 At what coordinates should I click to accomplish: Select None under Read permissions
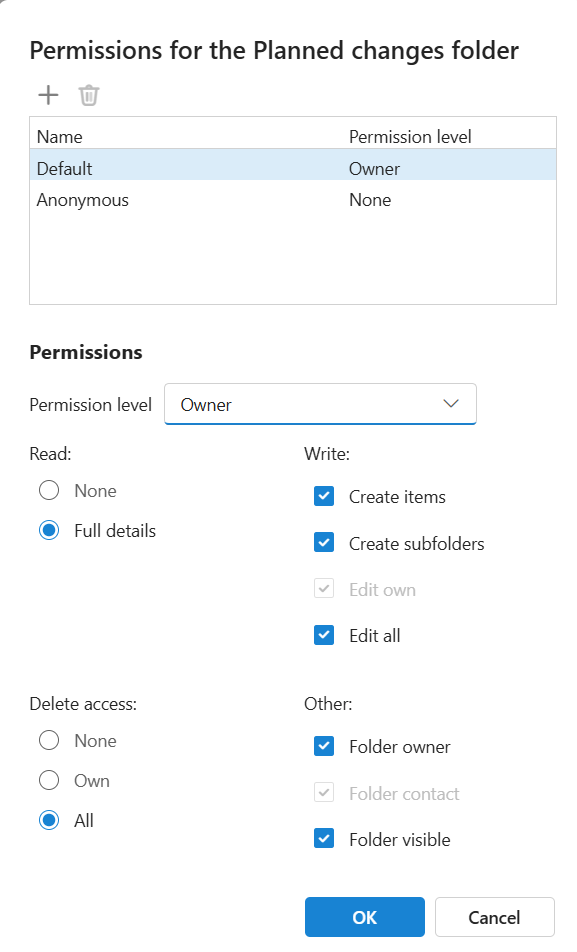pos(49,490)
